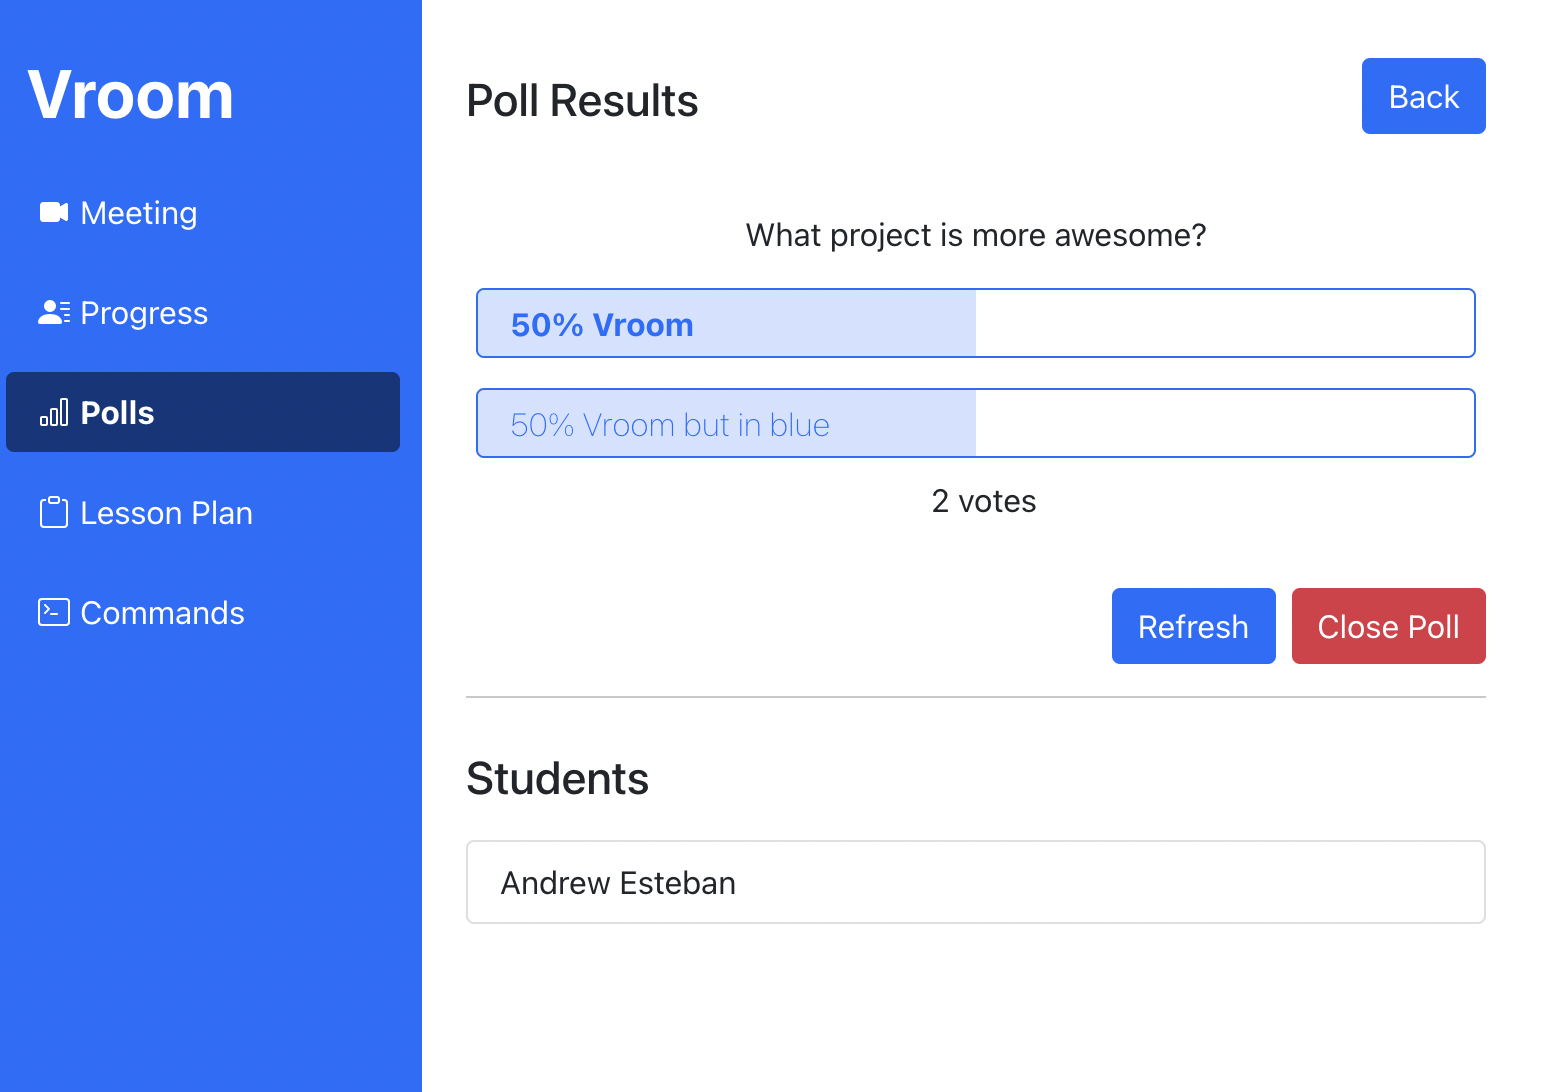Click the Polls bar chart icon
Image resolution: width=1564 pixels, height=1092 pixels.
tap(54, 412)
